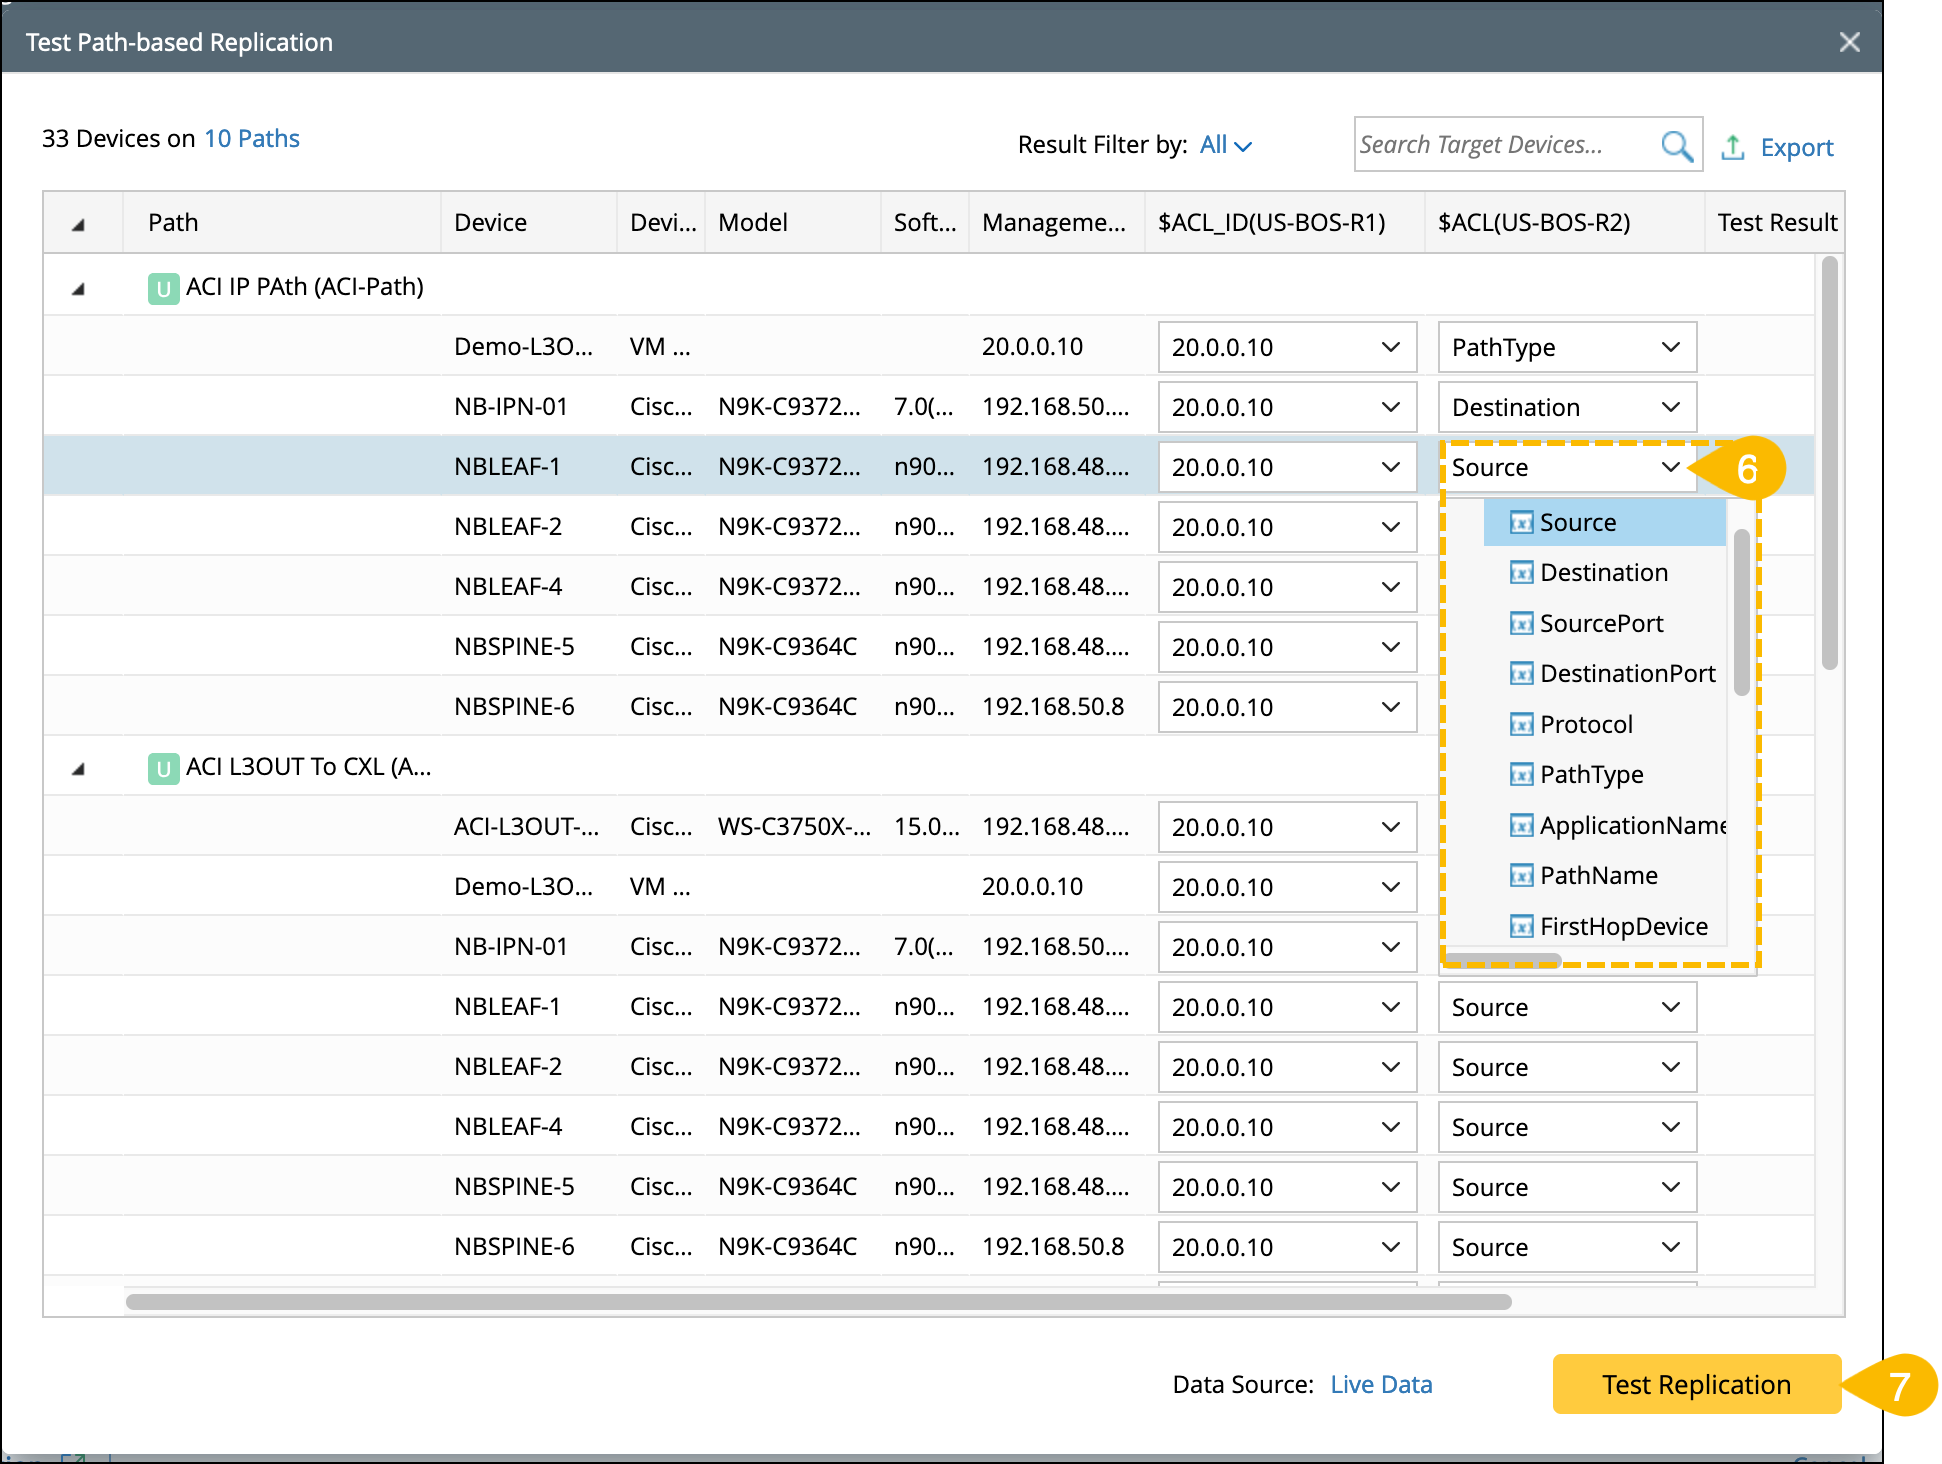Choose DestinationPort in the dropdown list
Image resolution: width=1942 pixels, height=1464 pixels.
1627,674
